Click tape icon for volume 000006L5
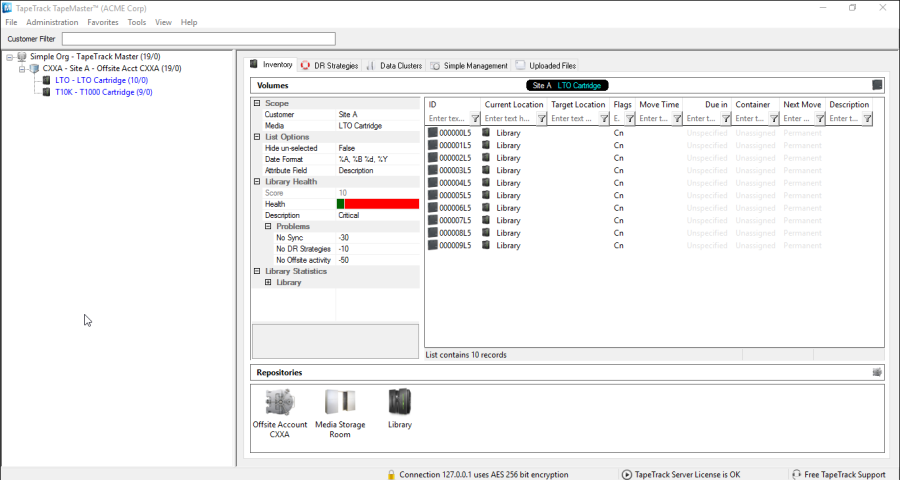Screen dimensions: 900x480 click(433, 208)
